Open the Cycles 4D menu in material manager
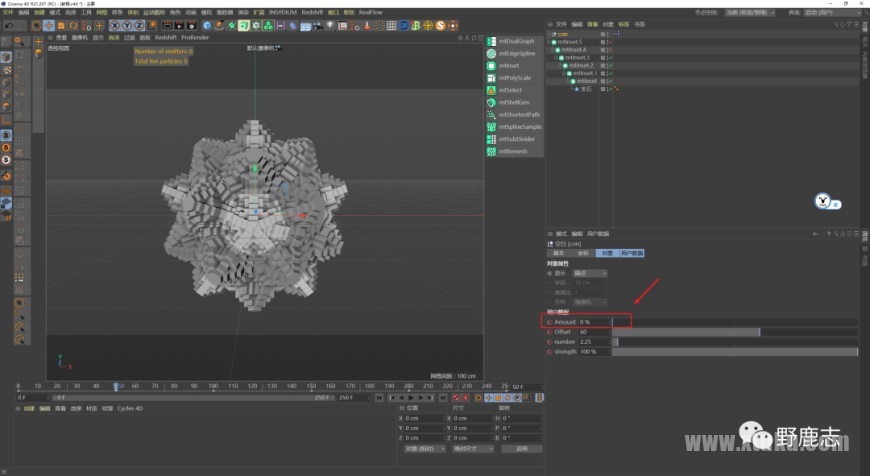This screenshot has width=870, height=476. coord(130,408)
